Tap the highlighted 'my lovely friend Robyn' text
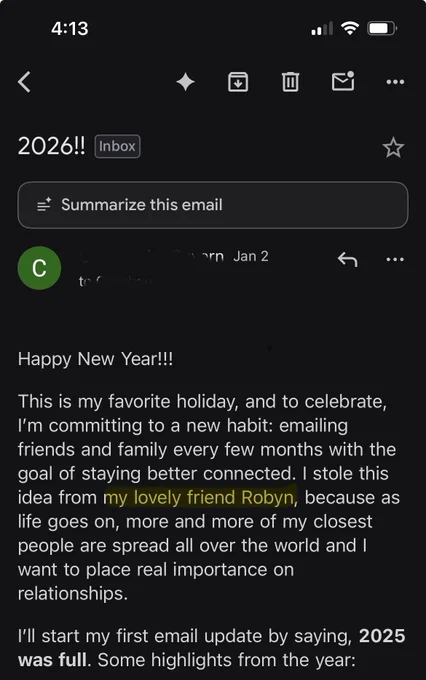This screenshot has height=680, width=426. [200, 497]
